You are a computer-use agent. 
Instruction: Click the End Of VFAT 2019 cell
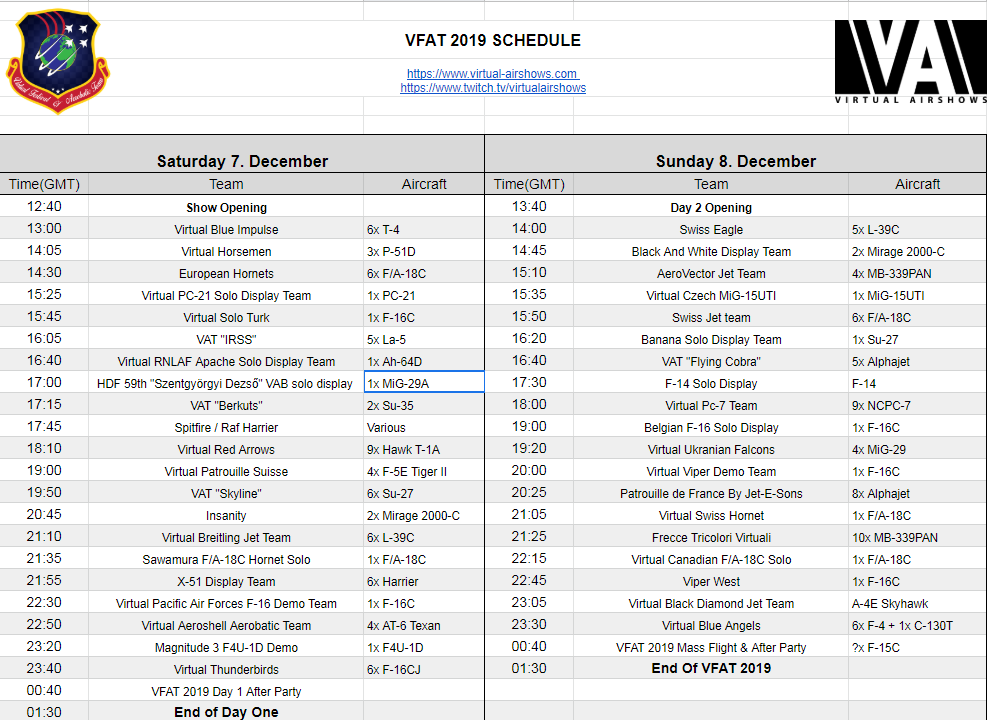click(x=711, y=669)
